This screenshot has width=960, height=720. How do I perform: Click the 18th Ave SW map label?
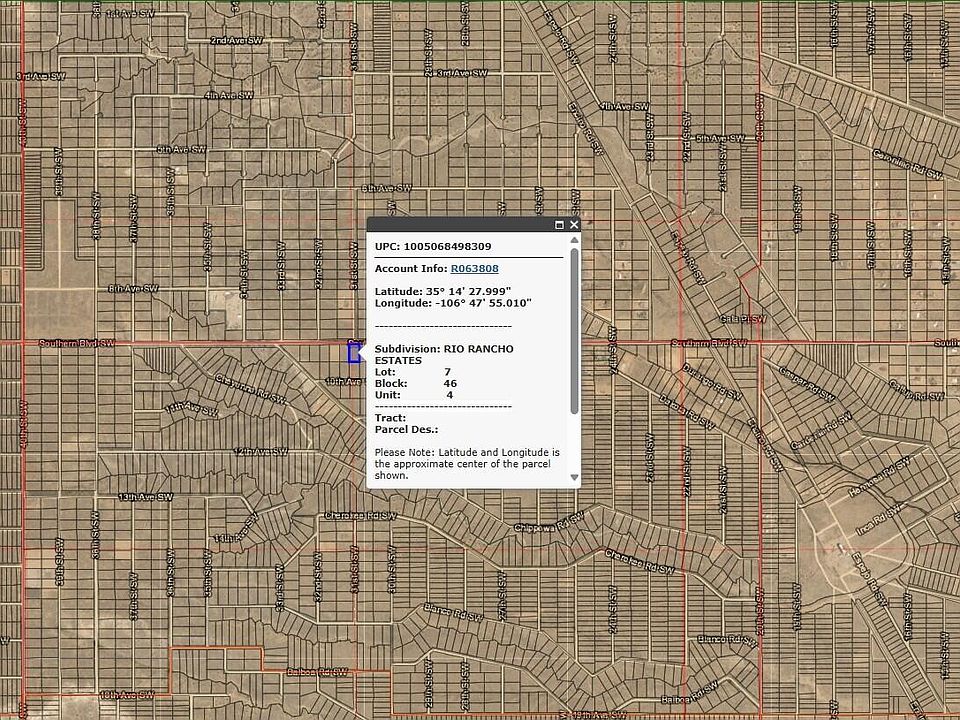tap(127, 695)
